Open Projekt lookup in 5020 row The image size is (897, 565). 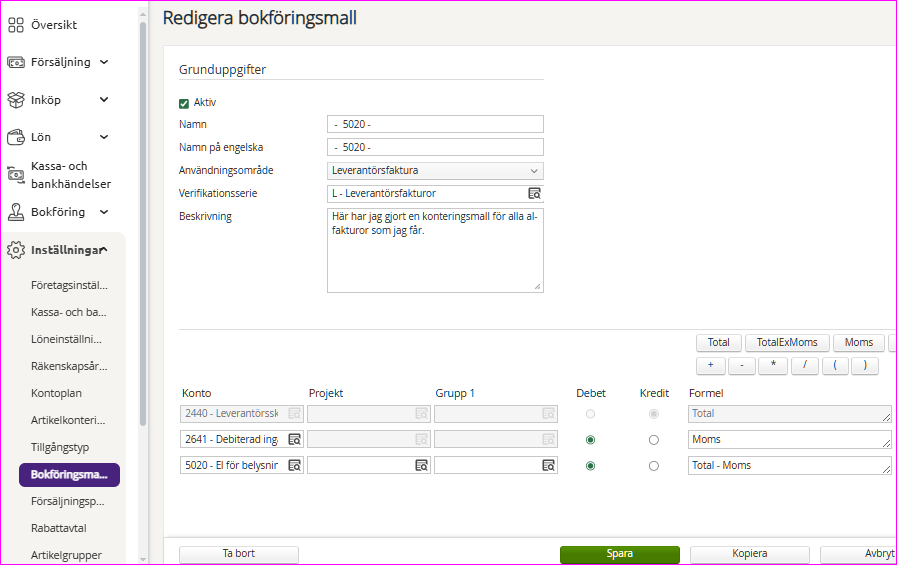tap(422, 465)
